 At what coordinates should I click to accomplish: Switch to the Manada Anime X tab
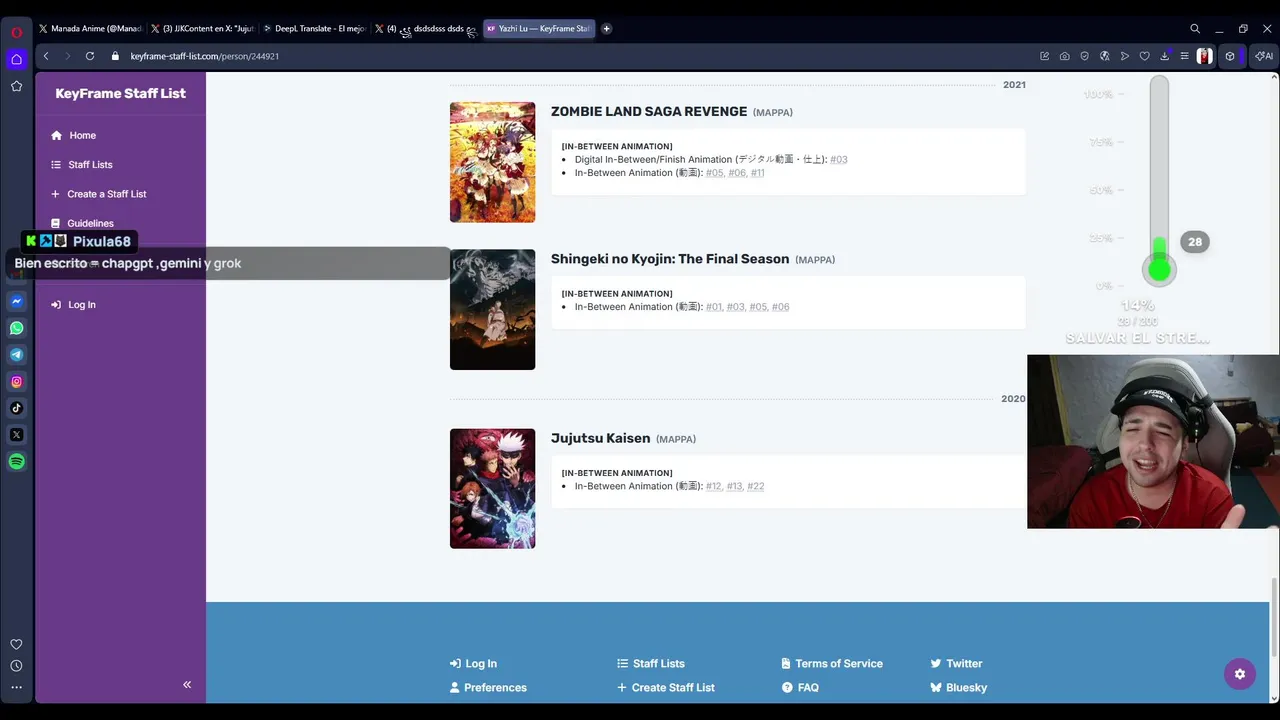coord(90,29)
